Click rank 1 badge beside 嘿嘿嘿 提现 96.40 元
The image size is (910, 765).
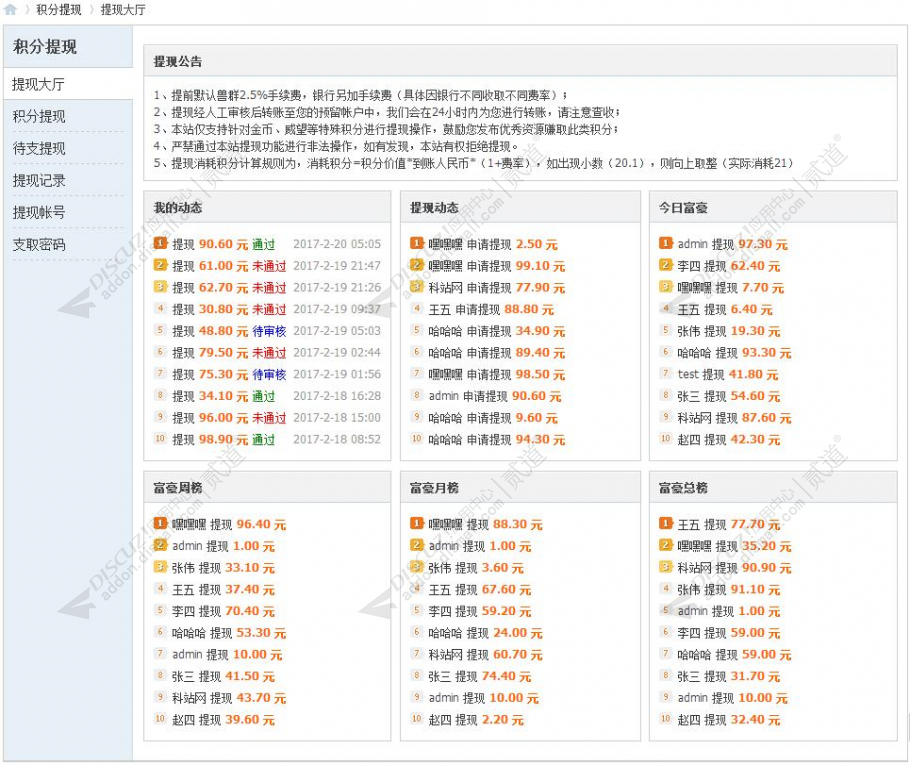pyautogui.click(x=160, y=524)
